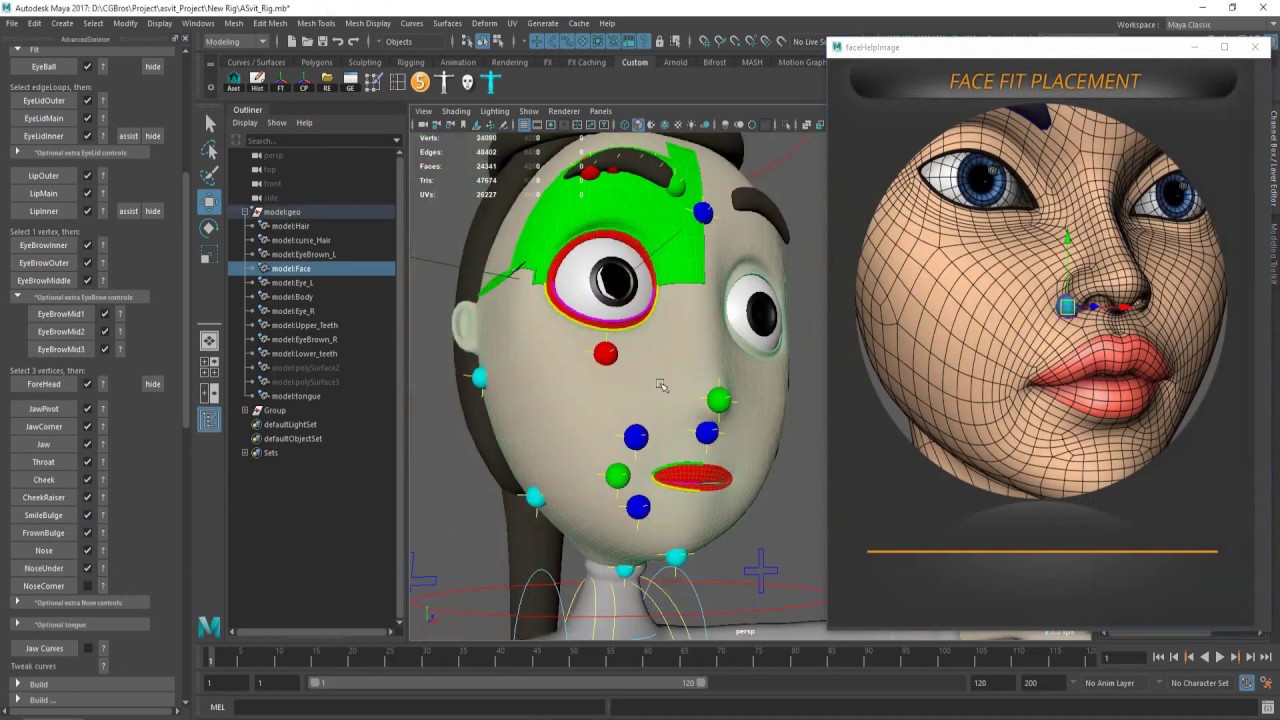Screen dimensions: 1280x720
Task: Click the lock selection padlock icon
Action: 659,41
